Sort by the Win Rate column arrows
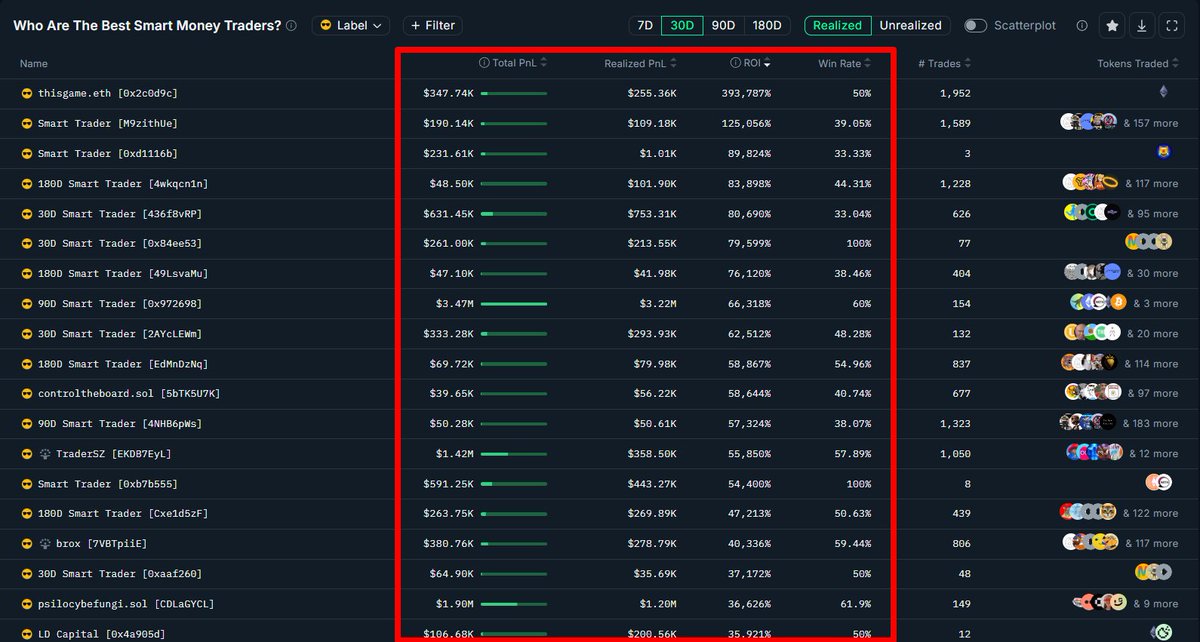This screenshot has width=1200, height=642. tap(866, 63)
